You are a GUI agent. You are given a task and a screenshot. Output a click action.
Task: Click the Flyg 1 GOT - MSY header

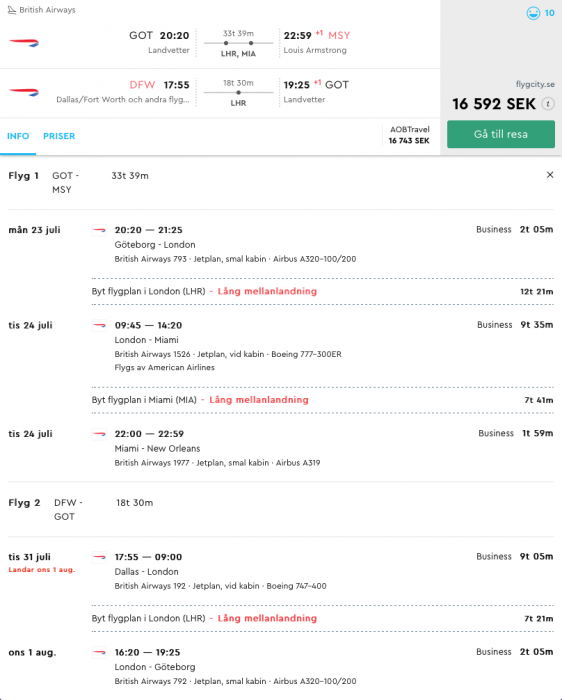tap(43, 183)
